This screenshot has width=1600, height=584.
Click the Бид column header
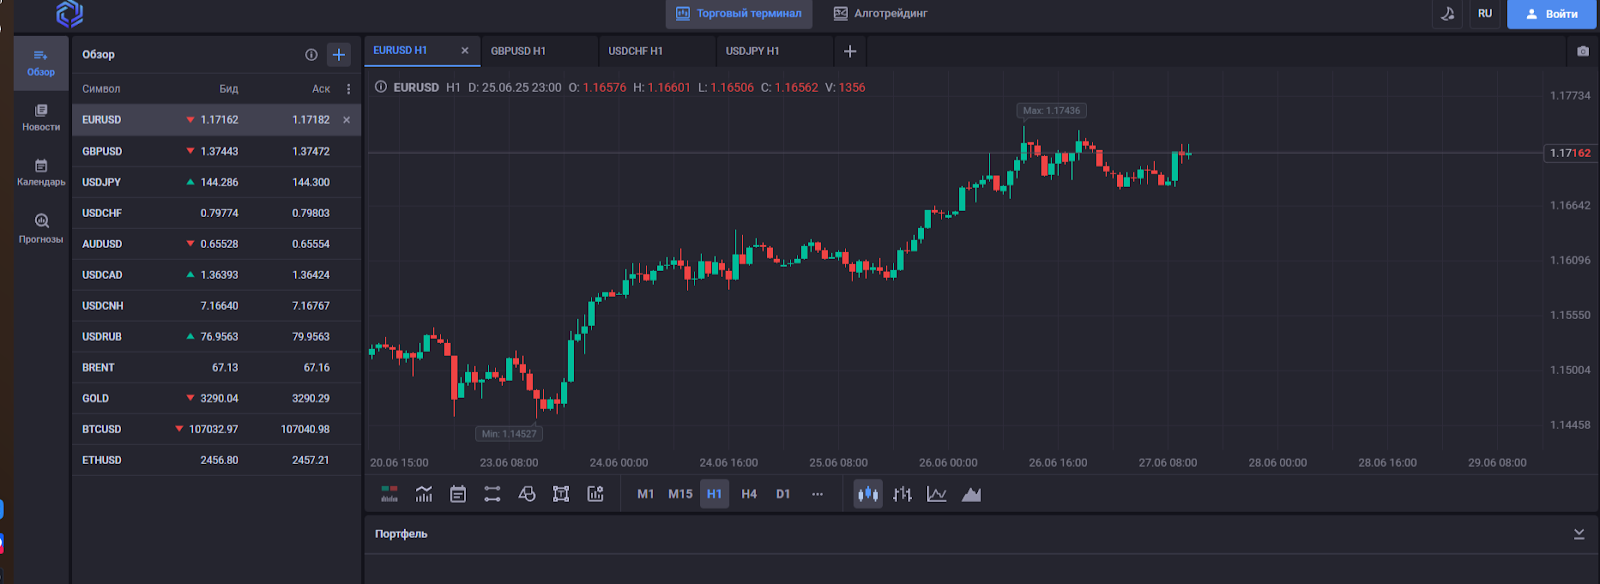pos(229,89)
